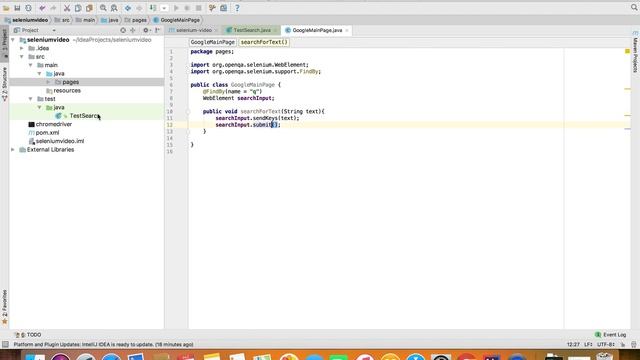Collapse the main folder

pos(31,65)
